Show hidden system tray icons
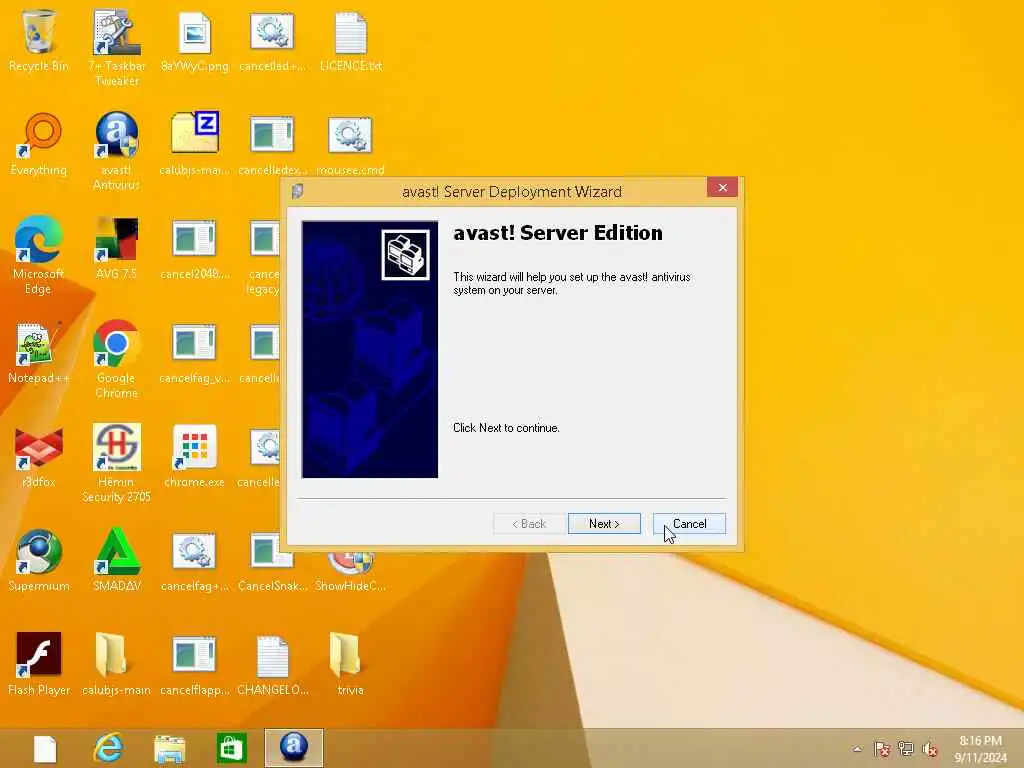1024x768 pixels. pyautogui.click(x=857, y=749)
